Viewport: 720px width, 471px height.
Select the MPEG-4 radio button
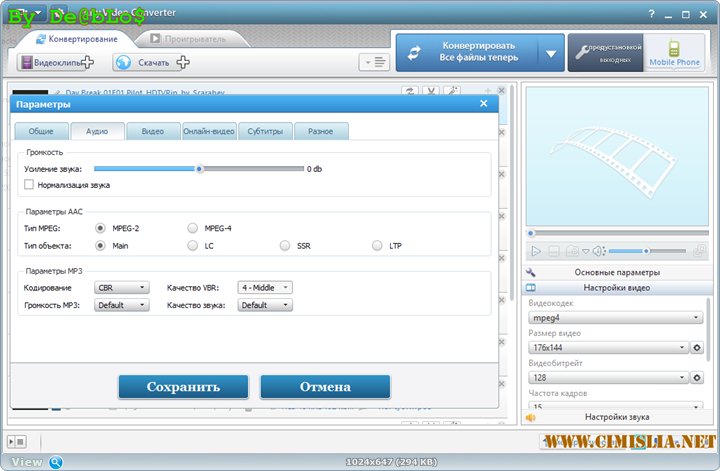pyautogui.click(x=193, y=228)
